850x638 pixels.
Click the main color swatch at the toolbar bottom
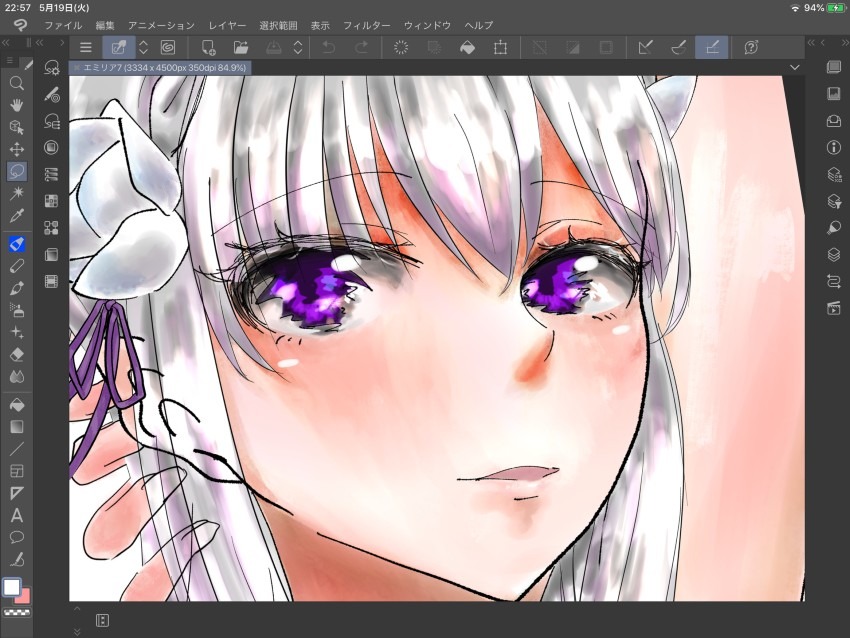(x=12, y=586)
